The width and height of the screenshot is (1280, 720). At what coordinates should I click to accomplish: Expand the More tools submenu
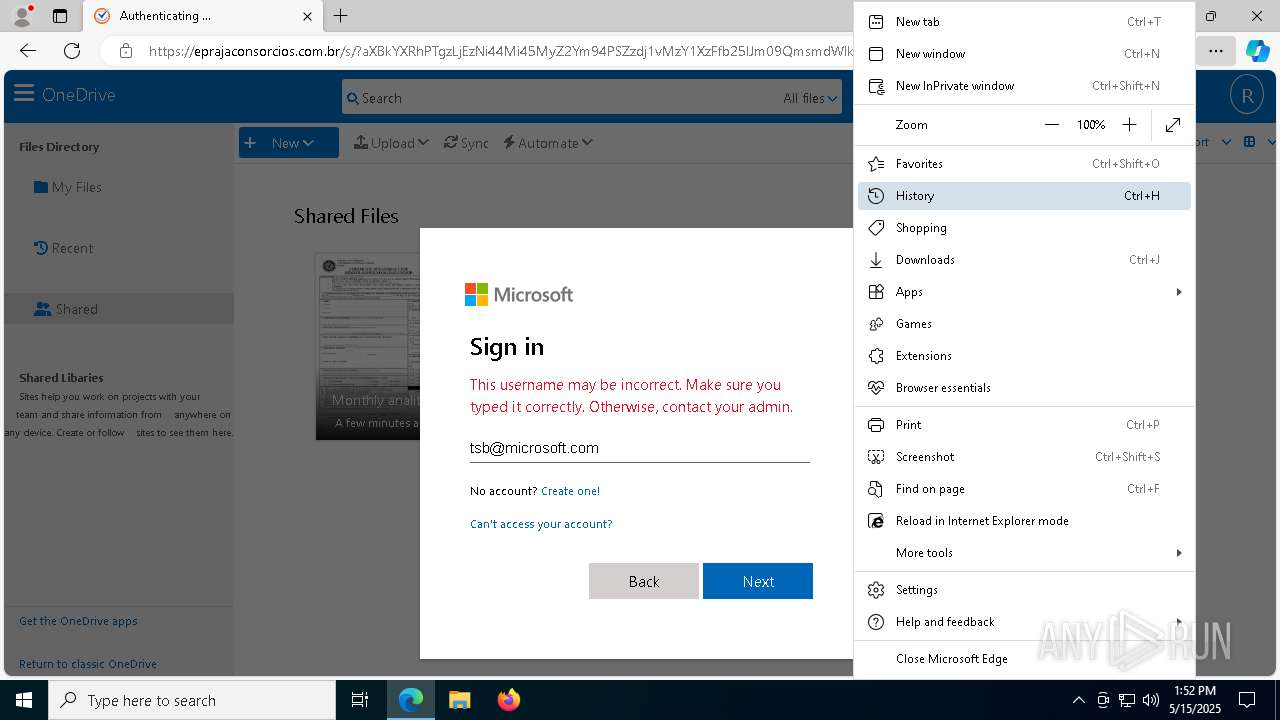(x=1024, y=553)
